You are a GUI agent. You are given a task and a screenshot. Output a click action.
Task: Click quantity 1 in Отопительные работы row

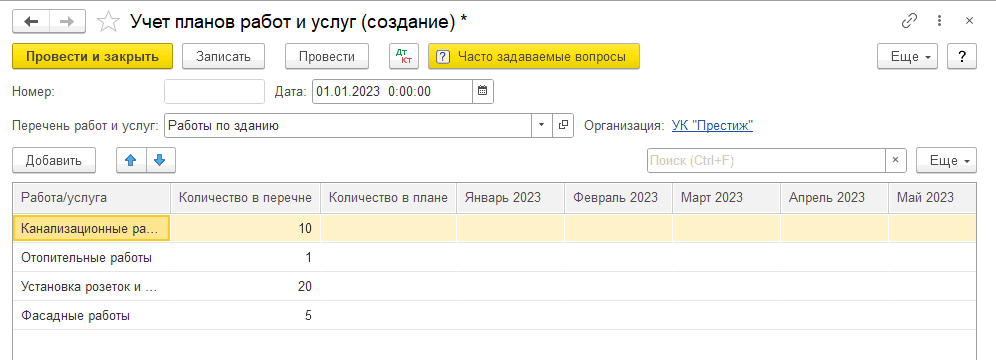pyautogui.click(x=245, y=258)
